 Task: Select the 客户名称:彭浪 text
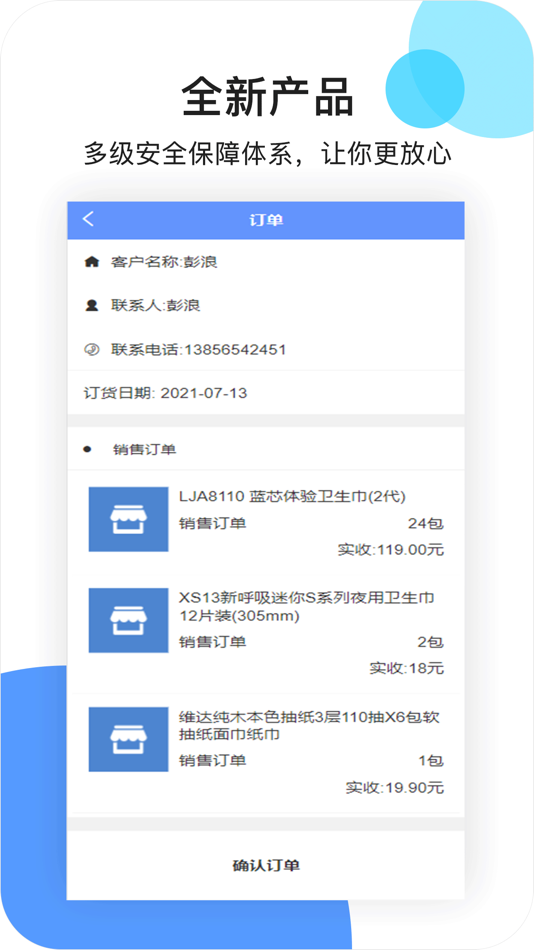coord(164,262)
